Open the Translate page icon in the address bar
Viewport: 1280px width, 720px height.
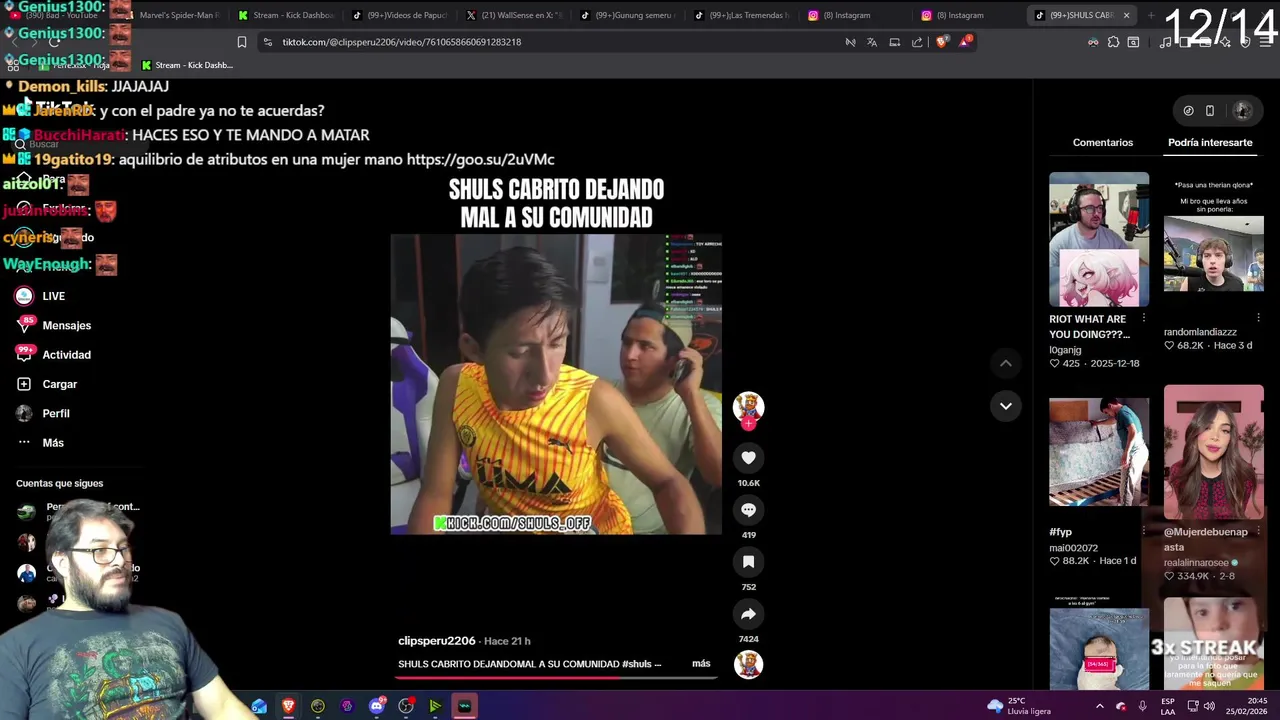point(872,42)
